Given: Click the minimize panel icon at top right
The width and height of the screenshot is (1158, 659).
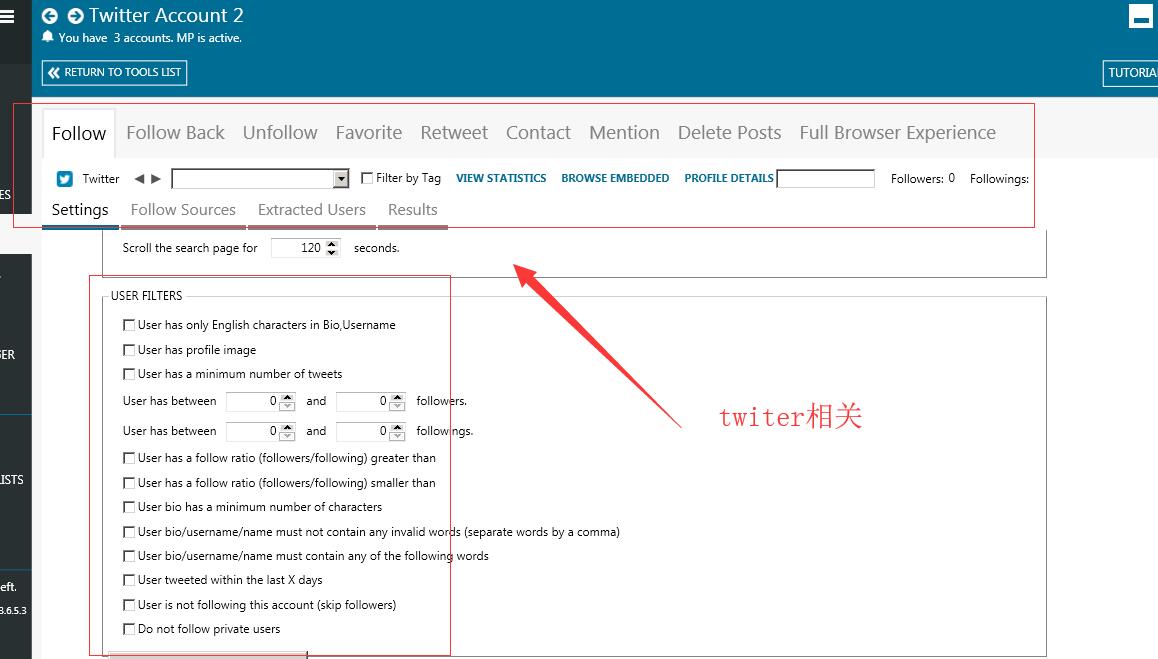Looking at the screenshot, I should point(1140,16).
